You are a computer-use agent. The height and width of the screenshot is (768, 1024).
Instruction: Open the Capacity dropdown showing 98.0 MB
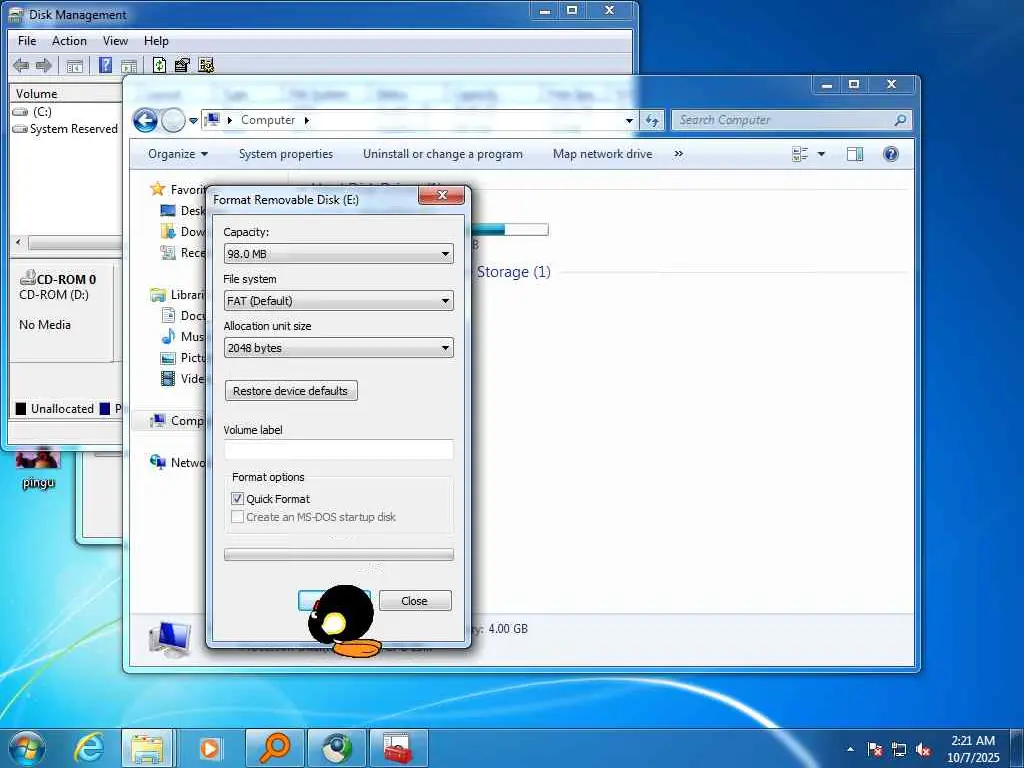pyautogui.click(x=338, y=253)
